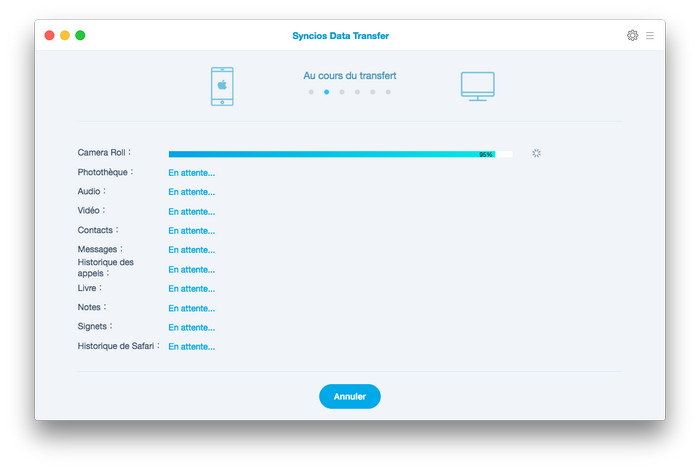The width and height of the screenshot is (700, 470).
Task: Click "En attente..." status for Vidéo
Action: (192, 212)
